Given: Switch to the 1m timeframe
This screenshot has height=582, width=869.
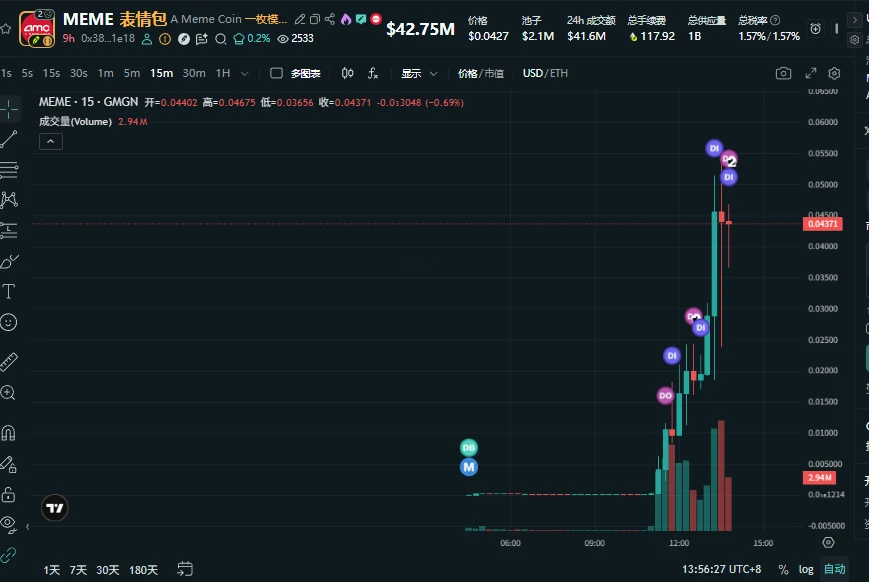Looking at the screenshot, I should pos(105,73).
